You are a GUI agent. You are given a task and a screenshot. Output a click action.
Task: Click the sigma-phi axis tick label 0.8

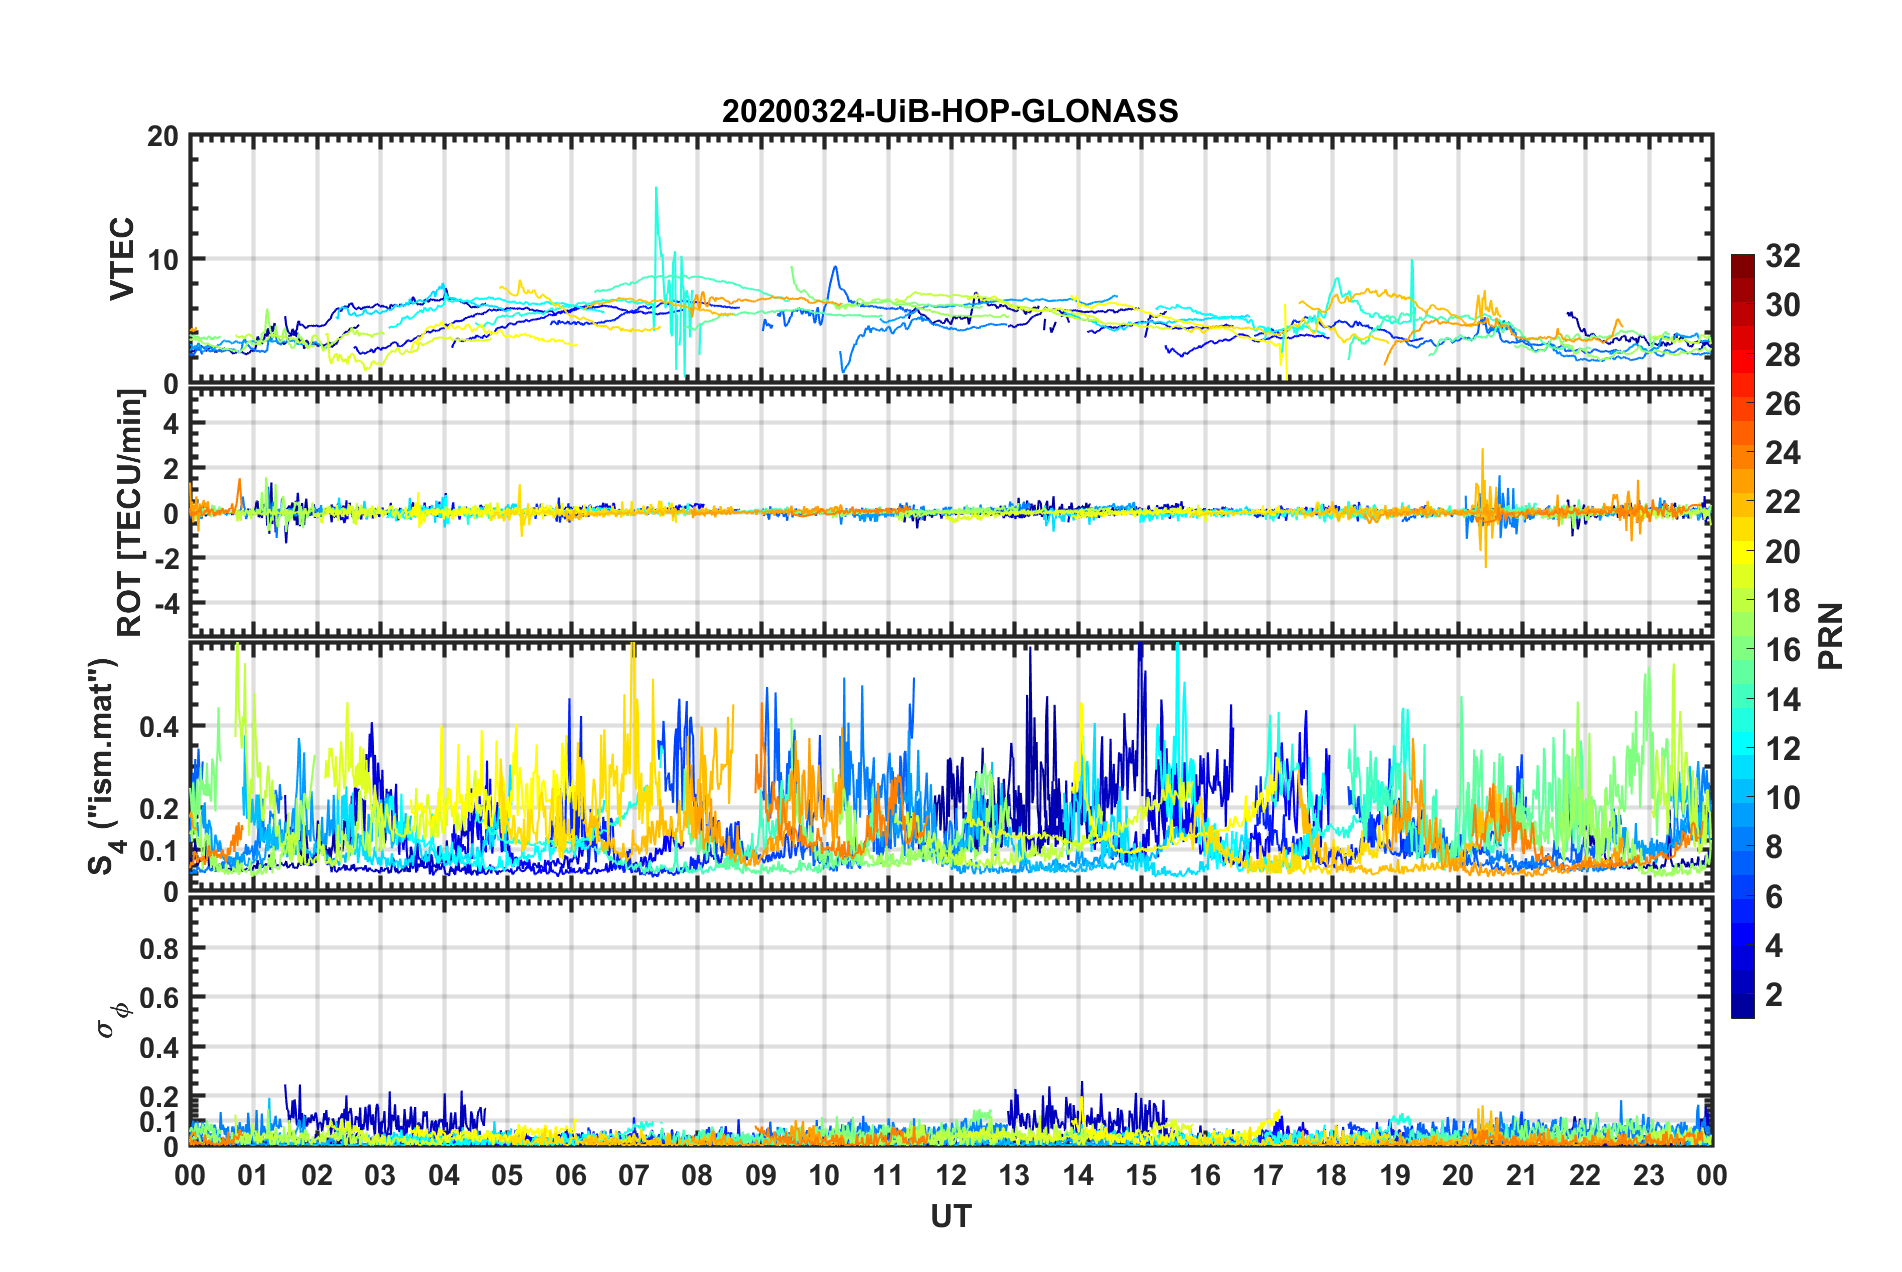pyautogui.click(x=159, y=948)
